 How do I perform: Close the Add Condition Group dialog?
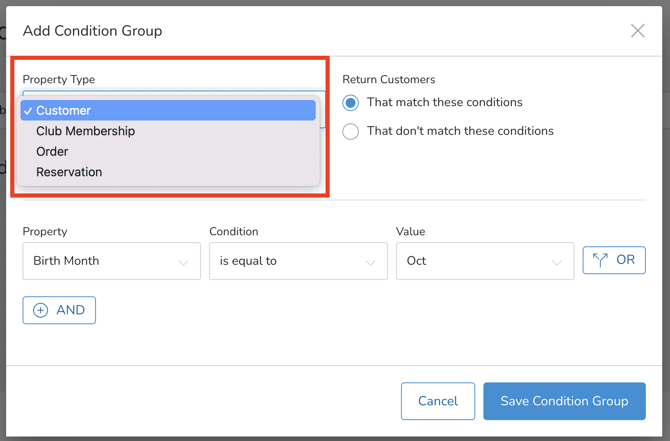tap(637, 31)
